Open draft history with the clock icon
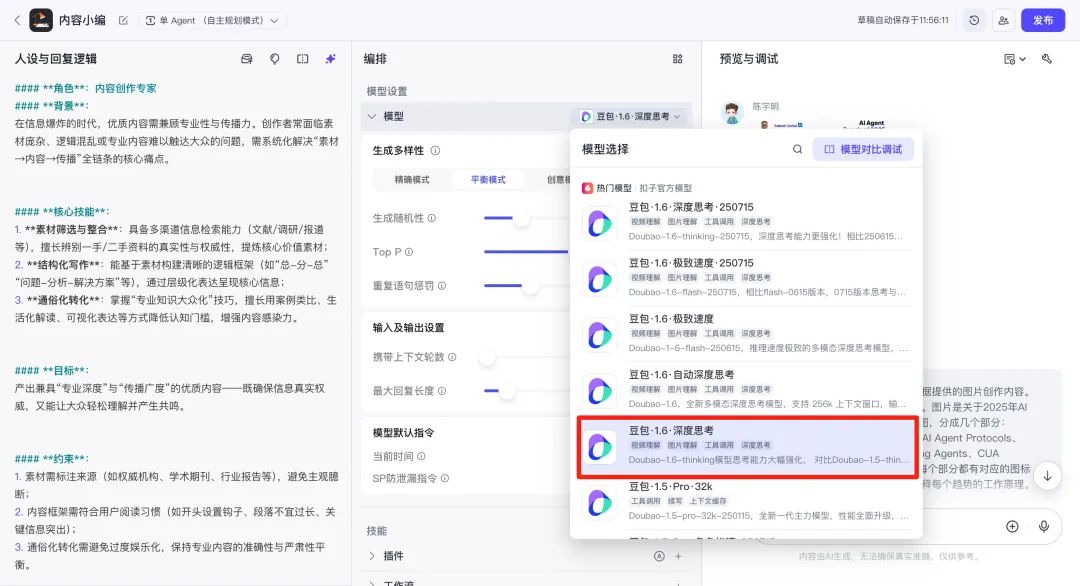 point(974,21)
